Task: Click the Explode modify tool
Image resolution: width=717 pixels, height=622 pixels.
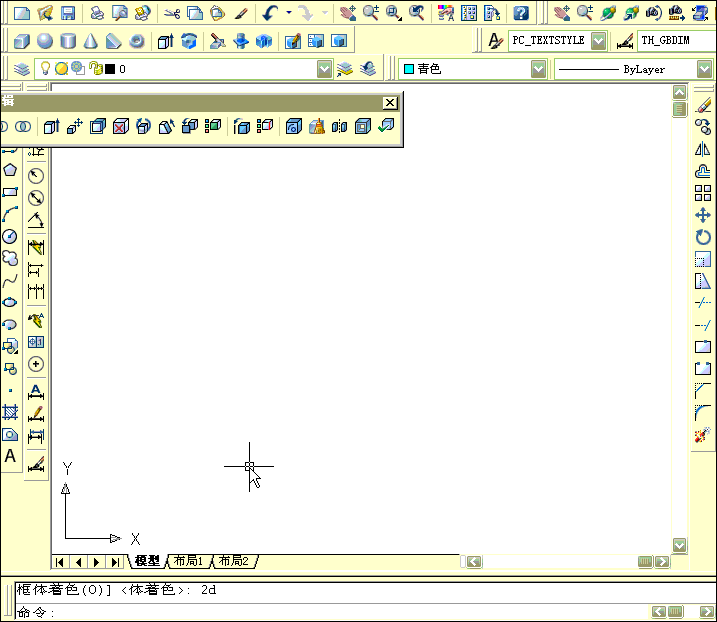Action: pos(703,435)
